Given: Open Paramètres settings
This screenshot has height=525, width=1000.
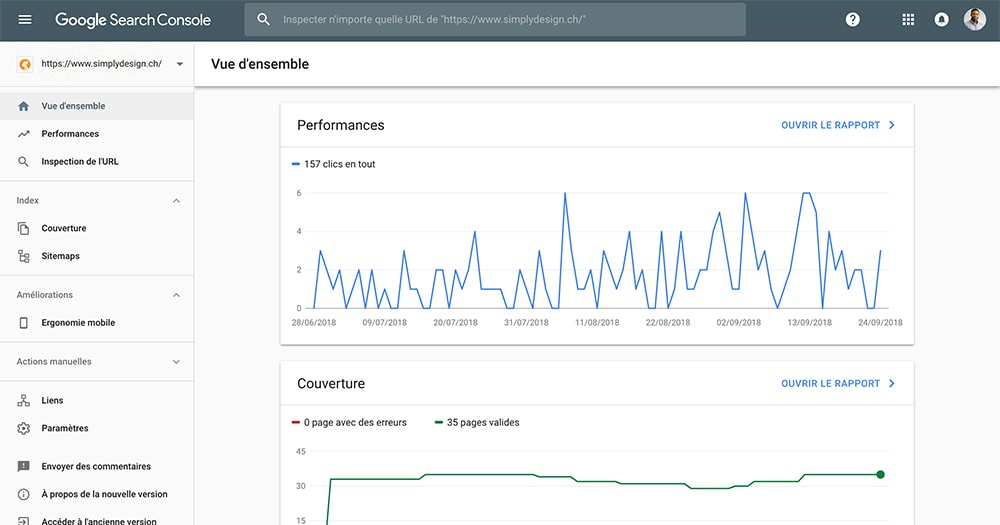Looking at the screenshot, I should tap(97, 428).
